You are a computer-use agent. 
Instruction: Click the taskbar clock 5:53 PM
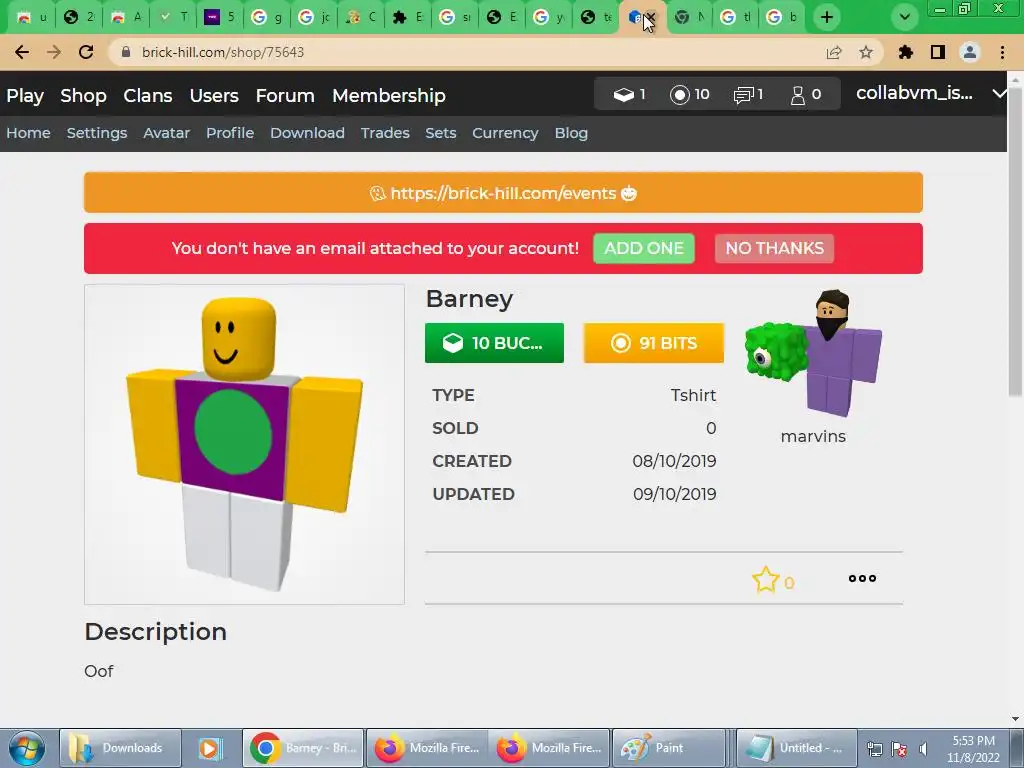pos(973,741)
